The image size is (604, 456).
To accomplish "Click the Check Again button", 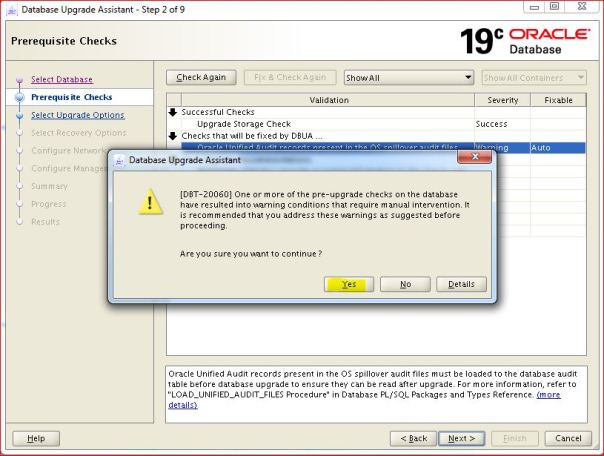I will tap(201, 77).
